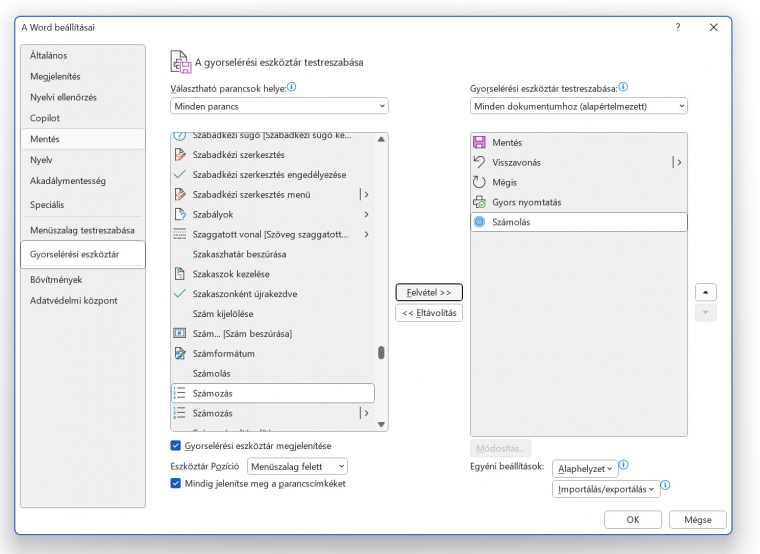Expand the Szabadkézi szerkesztés menü split arrow
The height and width of the screenshot is (554, 760).
364,194
